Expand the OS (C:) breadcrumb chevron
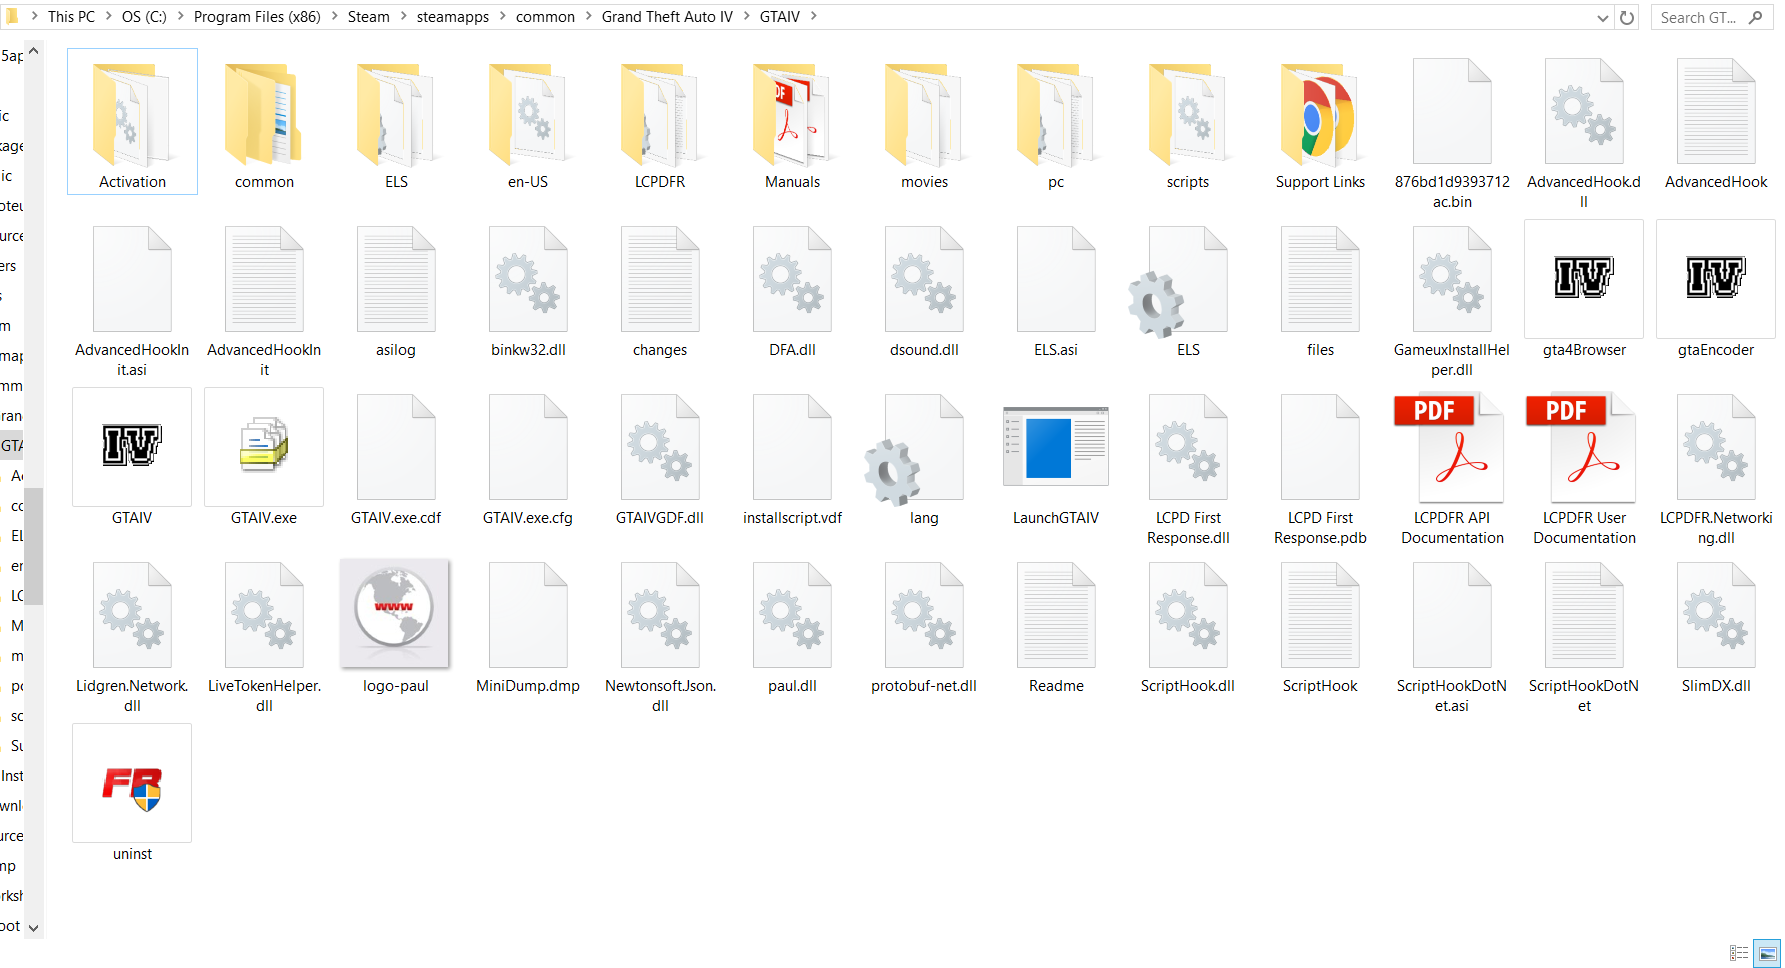The image size is (1785, 968). click(x=180, y=16)
